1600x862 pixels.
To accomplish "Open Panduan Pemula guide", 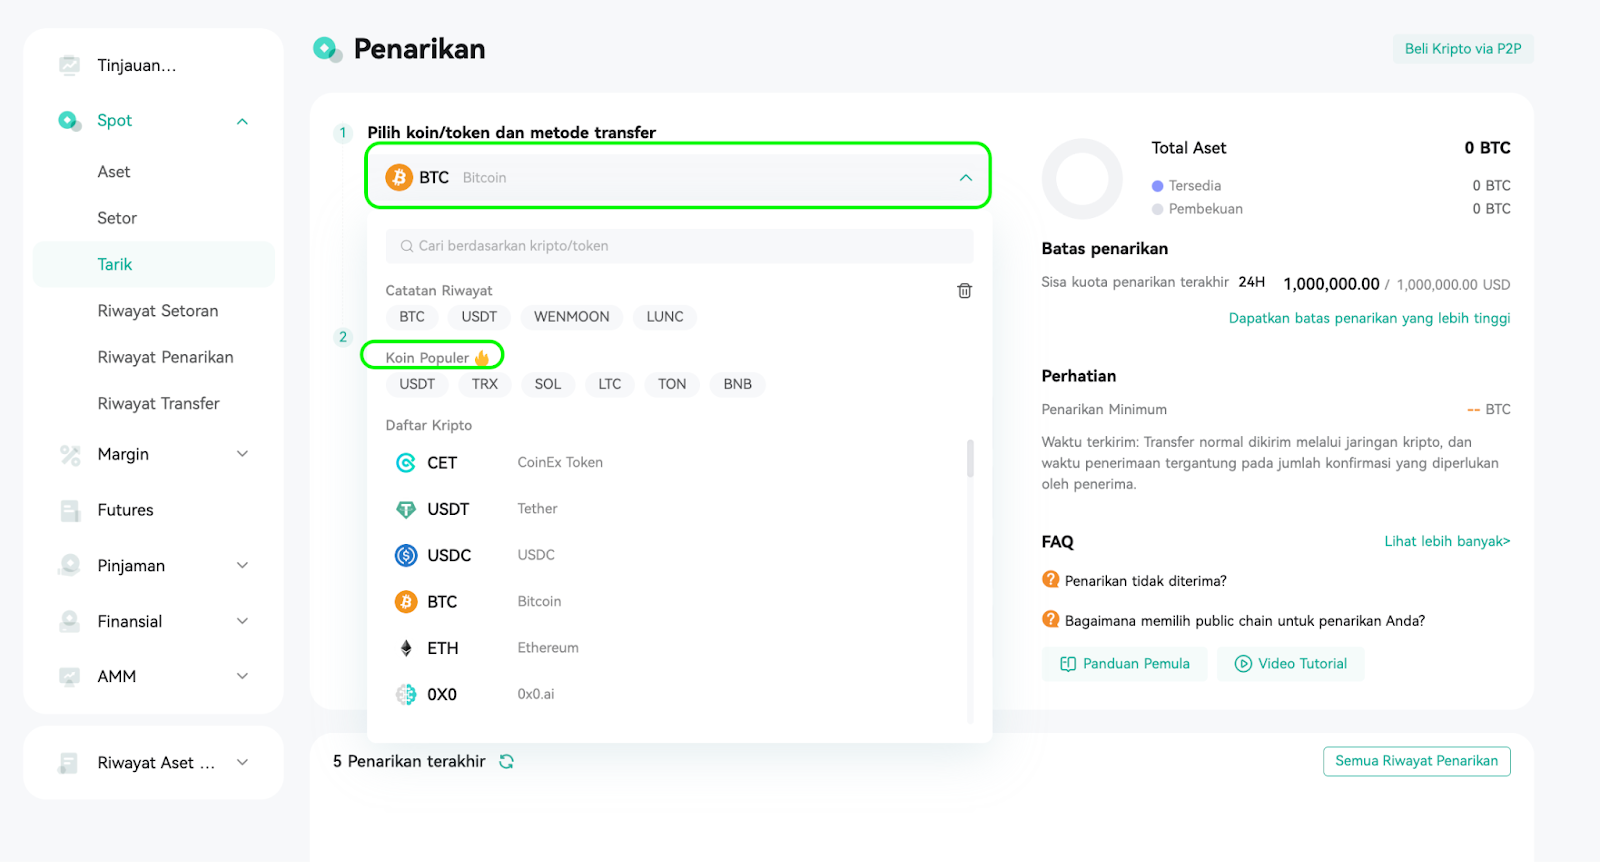I will [1124, 664].
